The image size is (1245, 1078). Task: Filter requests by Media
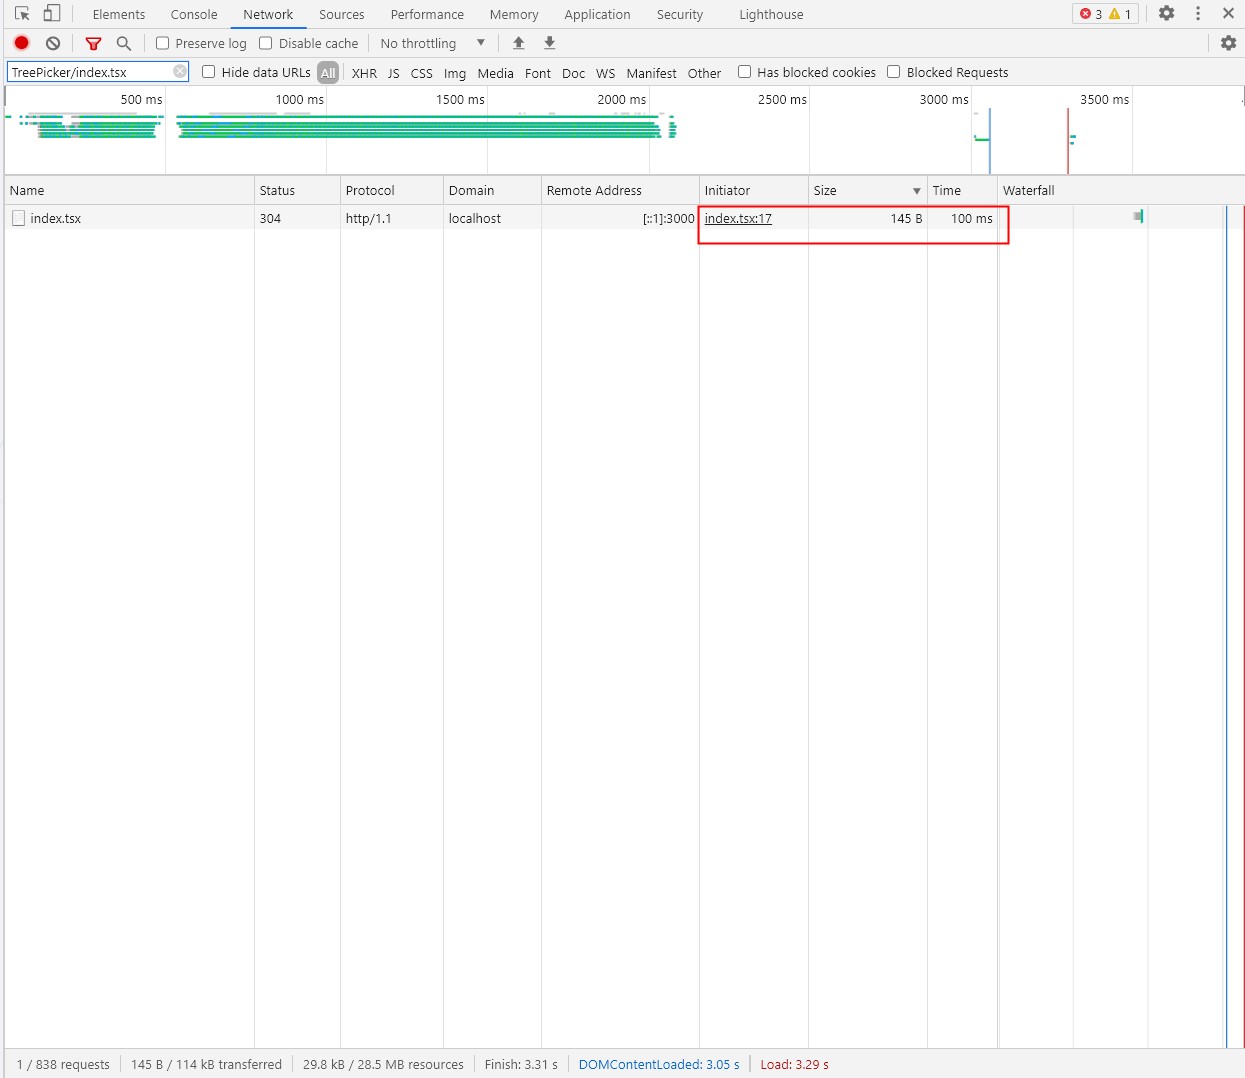495,73
